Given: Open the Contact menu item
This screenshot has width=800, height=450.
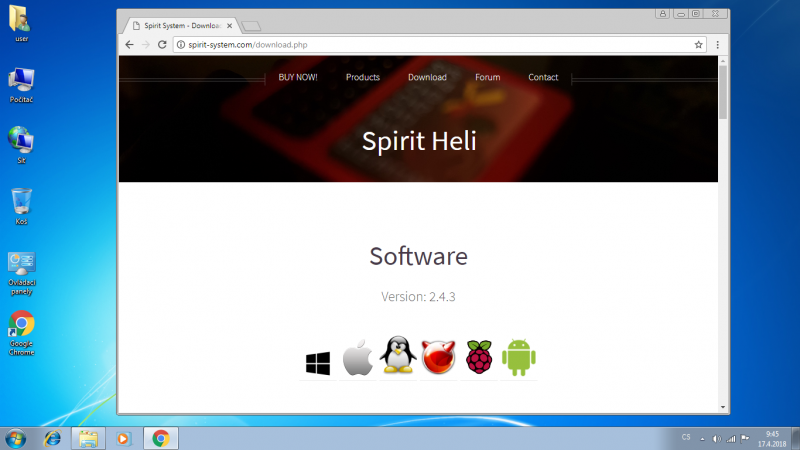Looking at the screenshot, I should pos(543,77).
